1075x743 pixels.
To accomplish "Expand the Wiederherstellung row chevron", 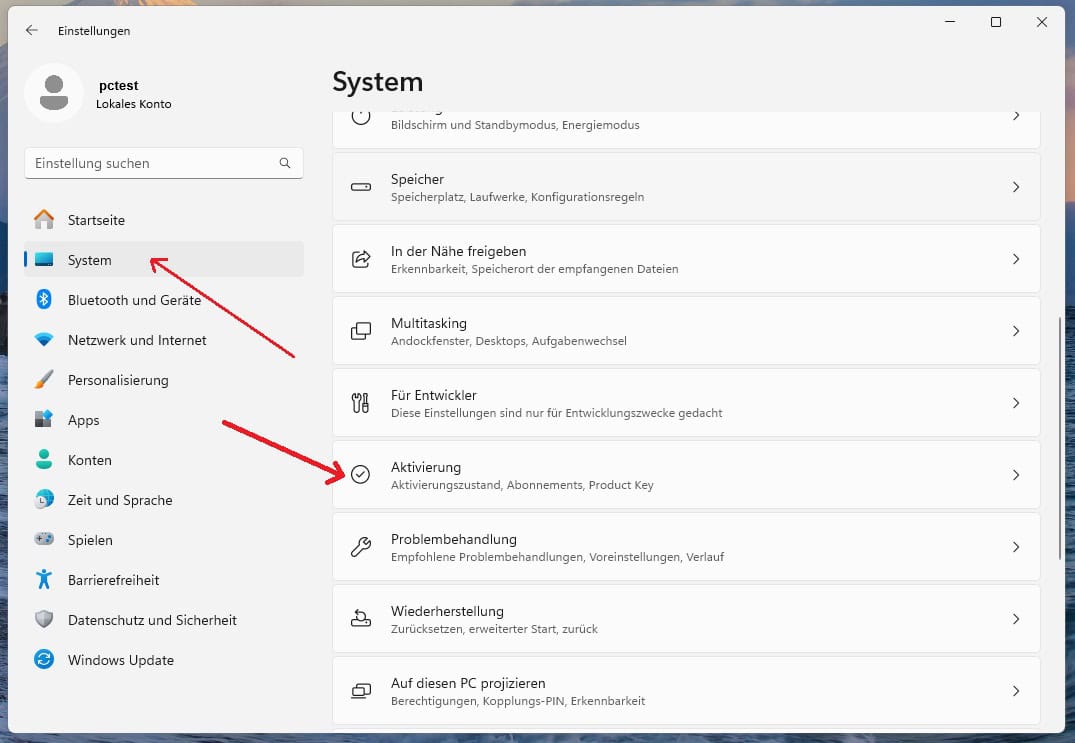I will click(x=1015, y=619).
